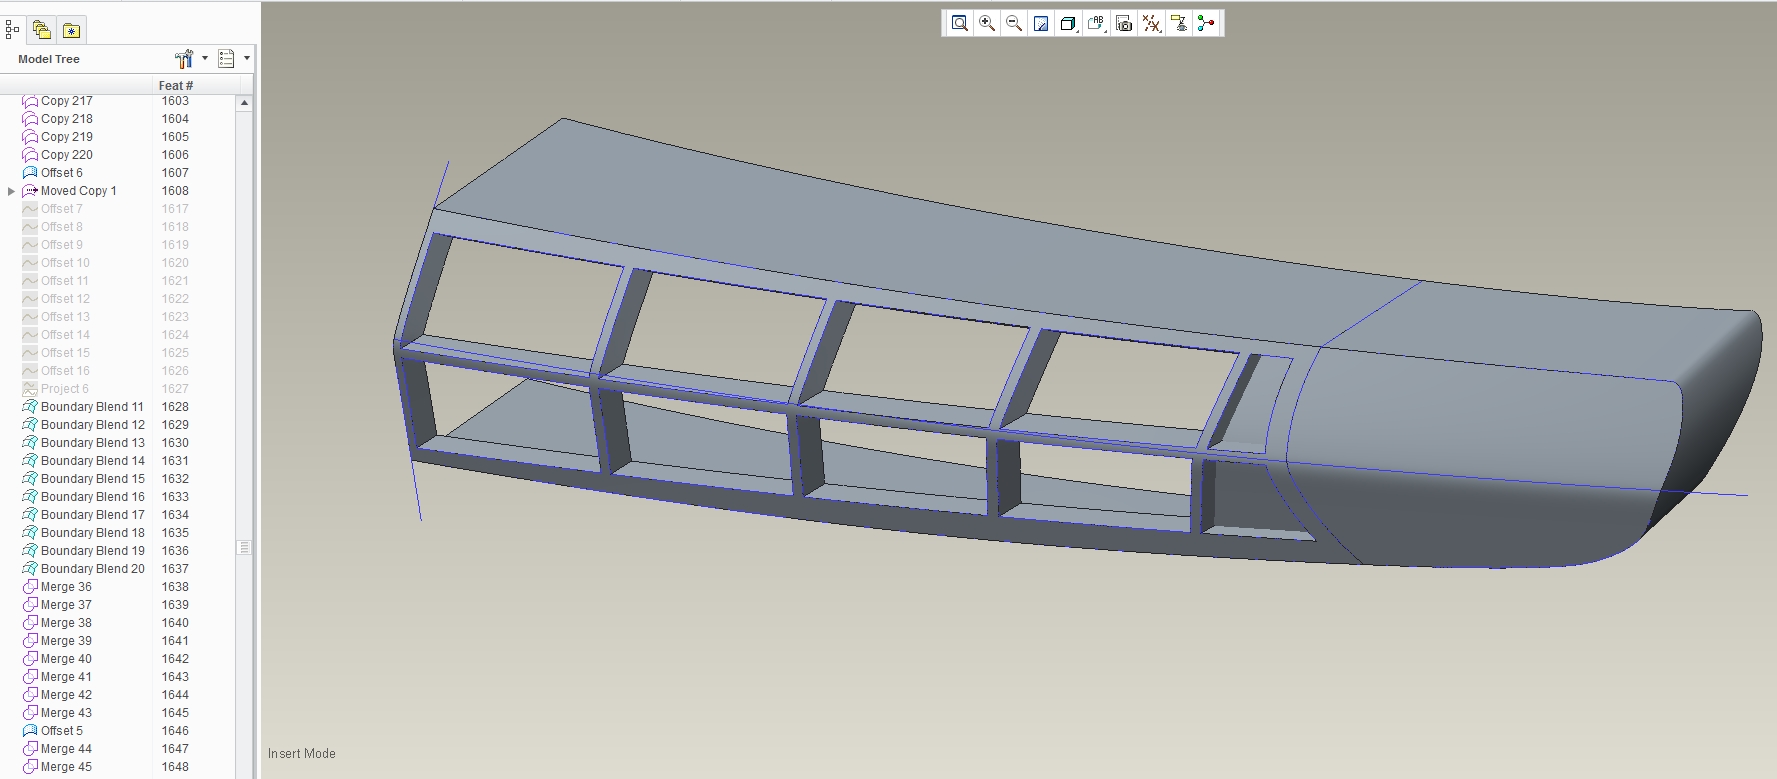Select Boundary Blend 17

point(93,515)
